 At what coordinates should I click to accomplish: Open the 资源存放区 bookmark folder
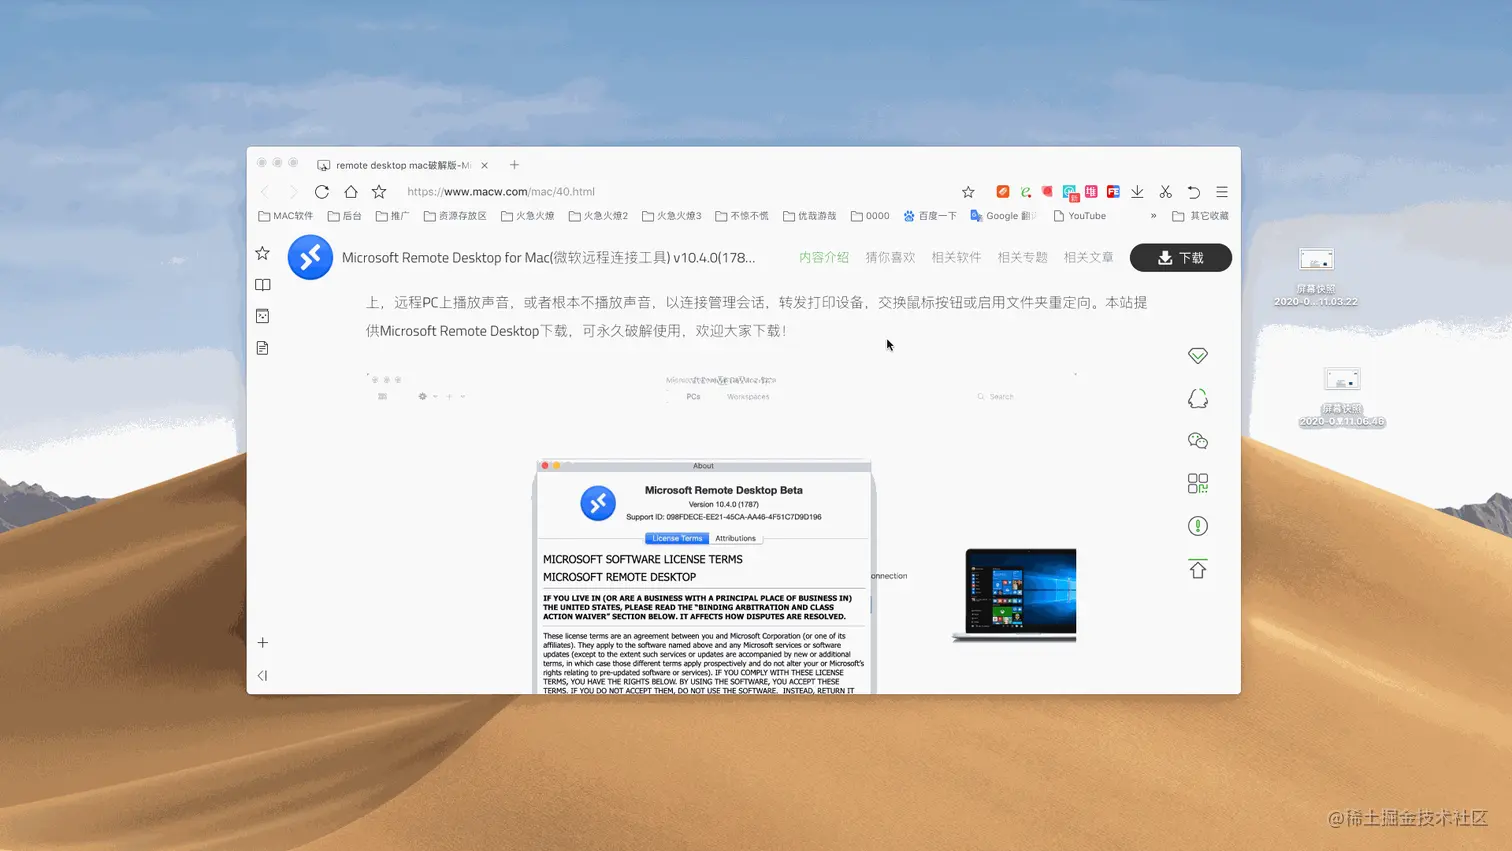(455, 216)
